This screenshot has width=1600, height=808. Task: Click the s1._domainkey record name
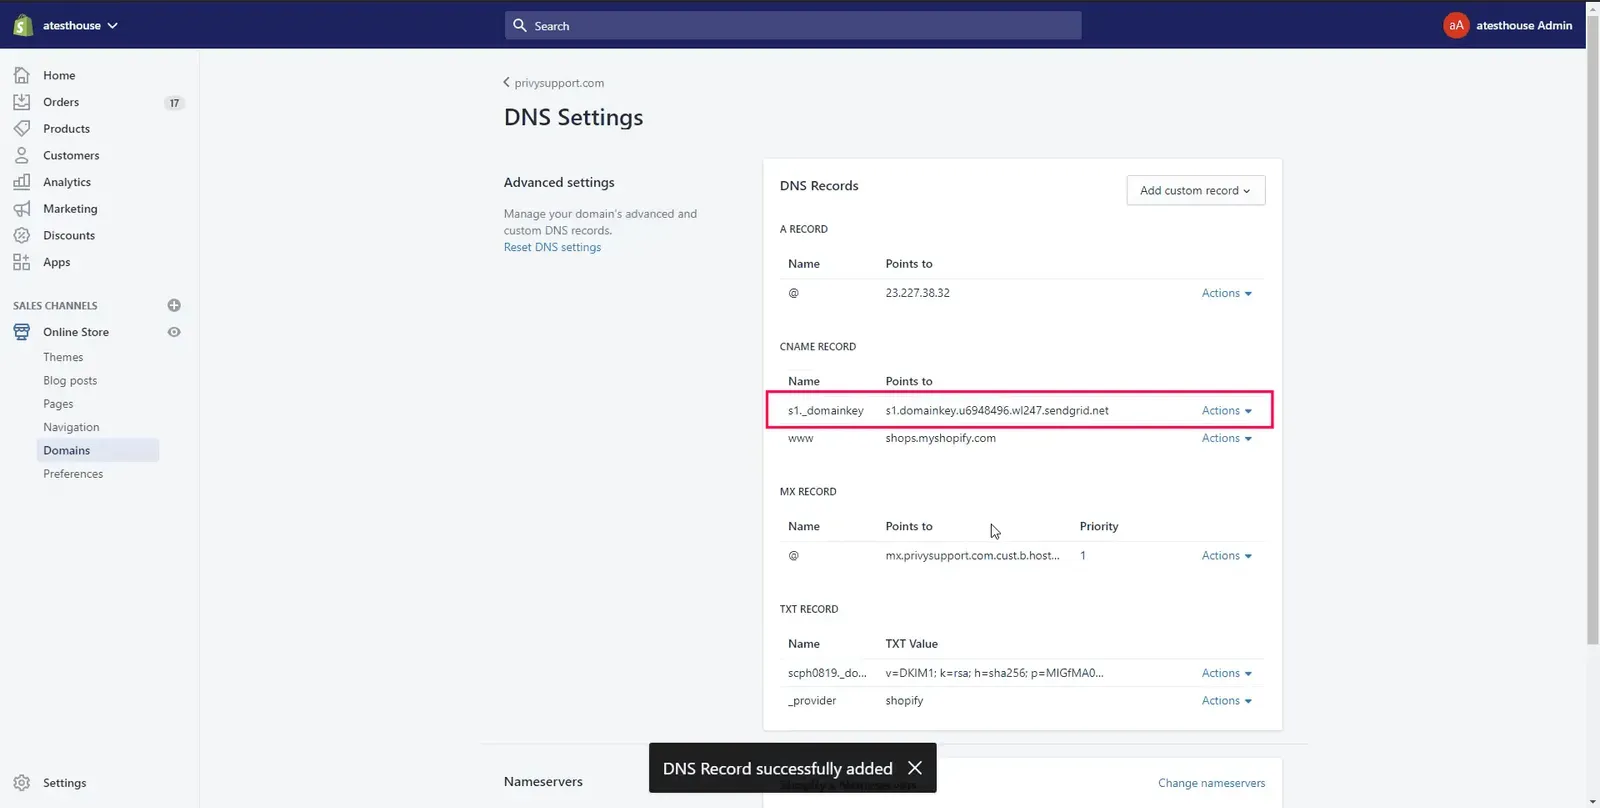(825, 411)
